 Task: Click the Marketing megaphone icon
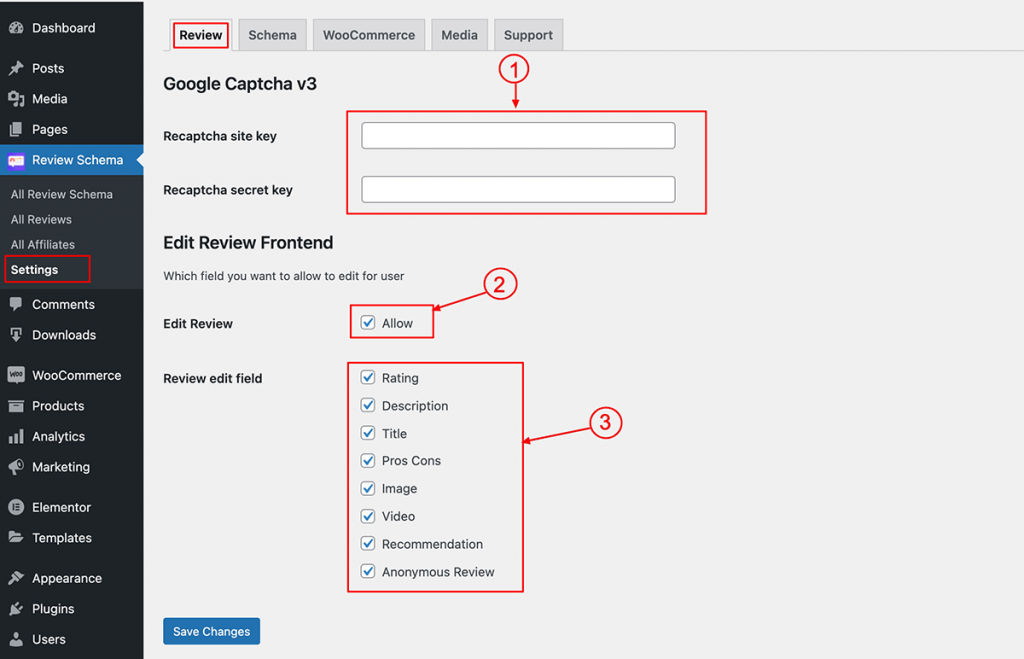(x=16, y=467)
